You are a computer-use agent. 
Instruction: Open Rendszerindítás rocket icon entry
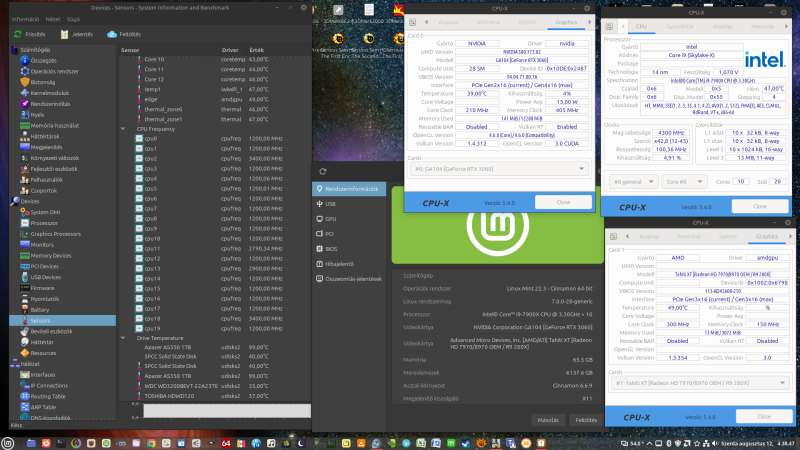pos(24,104)
